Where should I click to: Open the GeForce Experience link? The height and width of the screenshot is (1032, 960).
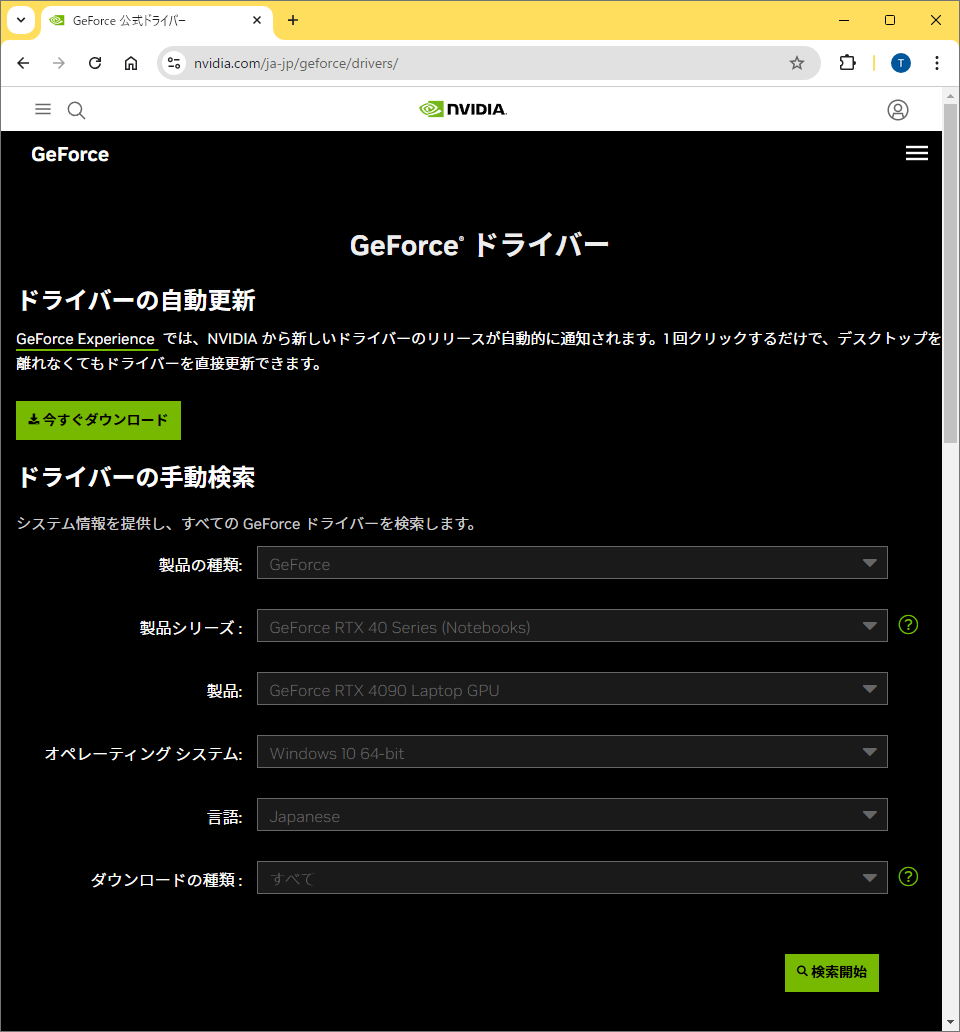85,338
